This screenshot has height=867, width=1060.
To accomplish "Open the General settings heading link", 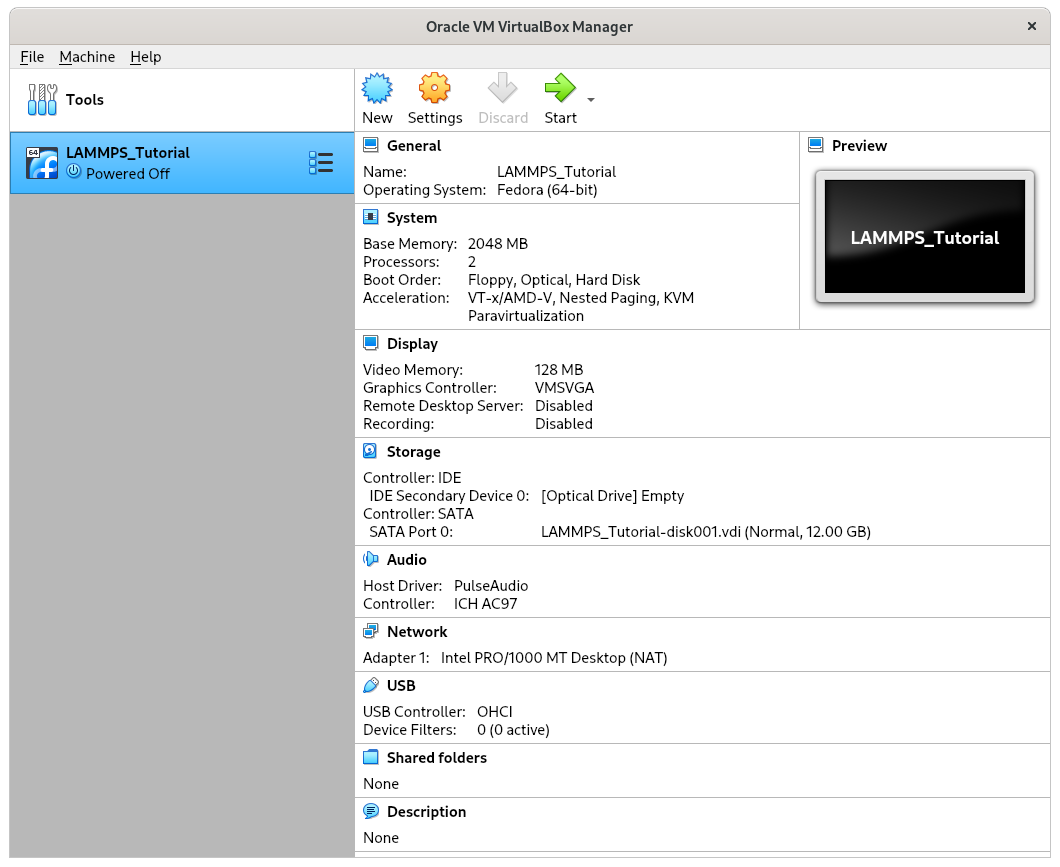I will point(414,146).
